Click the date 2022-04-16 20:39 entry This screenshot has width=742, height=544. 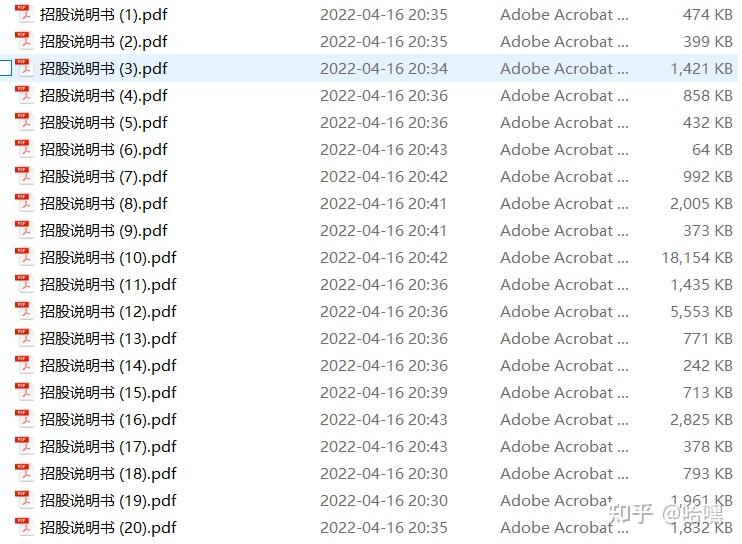pyautogui.click(x=384, y=392)
